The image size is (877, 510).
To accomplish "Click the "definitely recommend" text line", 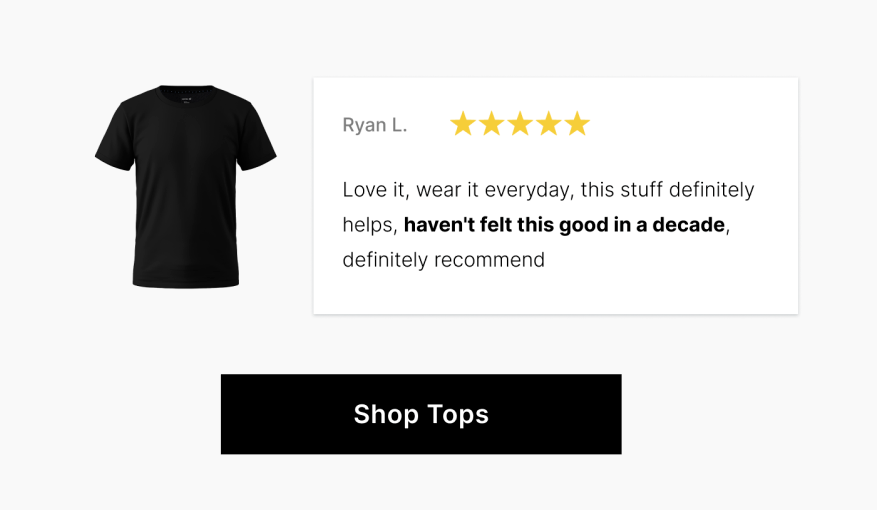I will tap(443, 260).
